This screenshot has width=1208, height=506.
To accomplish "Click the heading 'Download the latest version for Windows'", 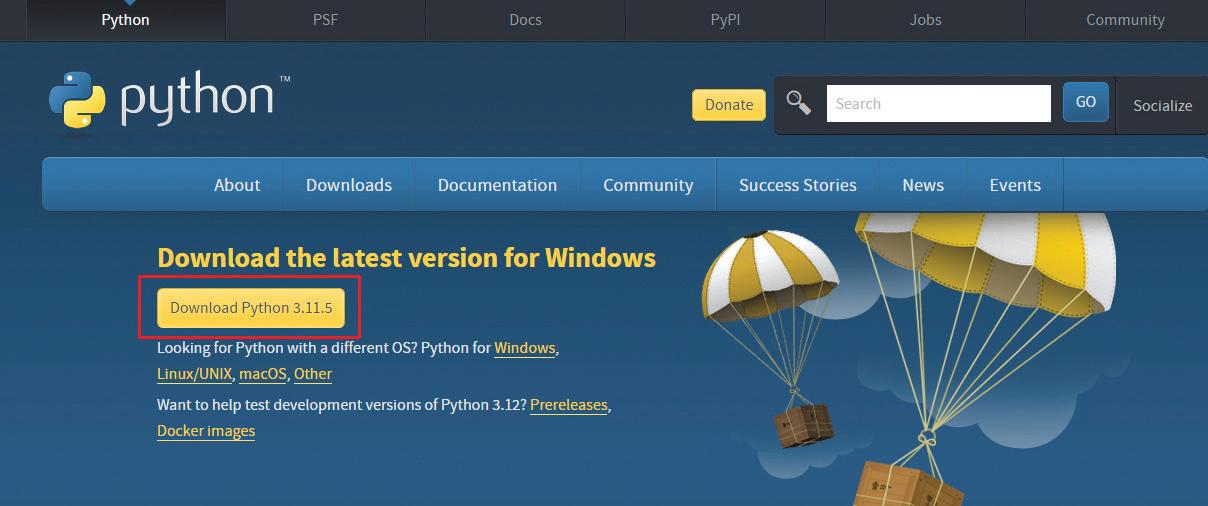I will [x=406, y=258].
